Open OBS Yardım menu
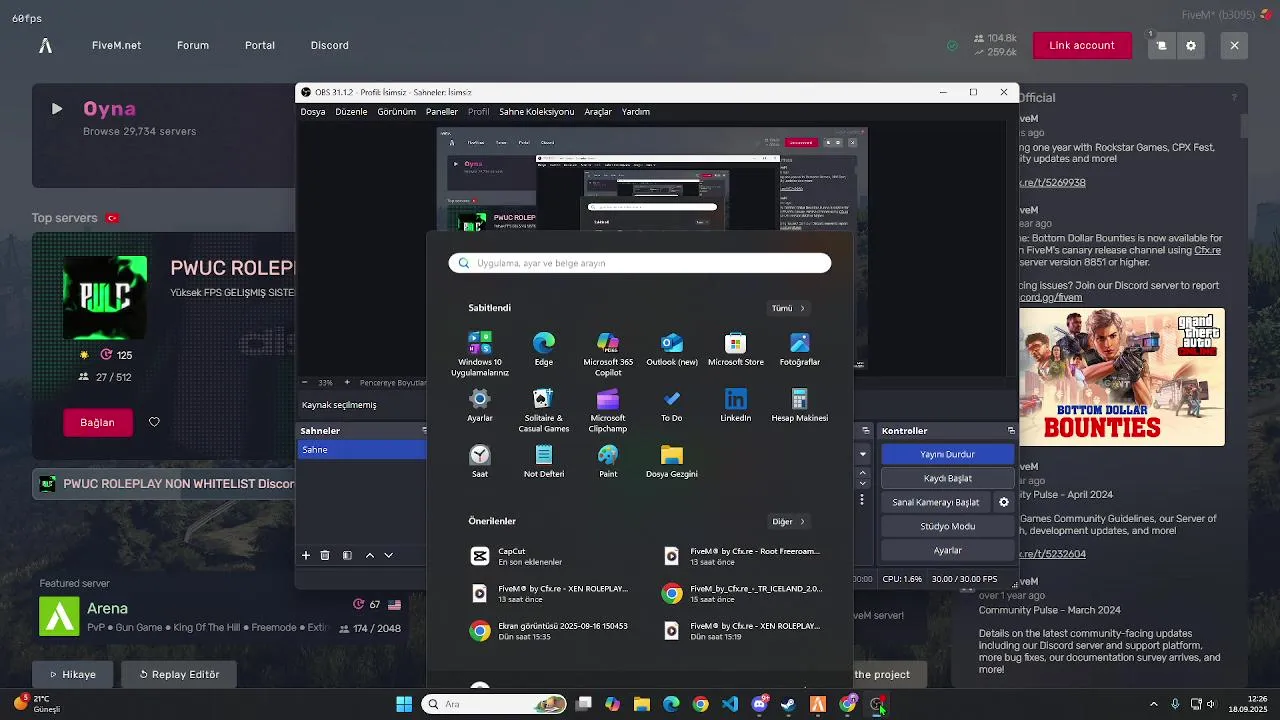 click(x=636, y=112)
